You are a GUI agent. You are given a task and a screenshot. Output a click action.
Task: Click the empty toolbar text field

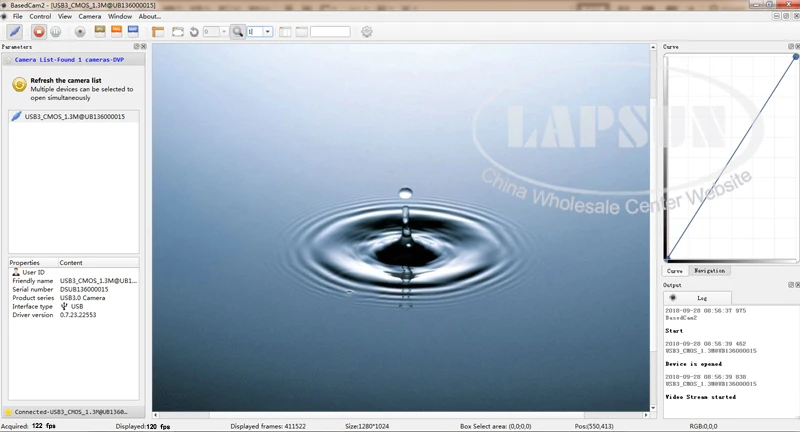pyautogui.click(x=330, y=32)
